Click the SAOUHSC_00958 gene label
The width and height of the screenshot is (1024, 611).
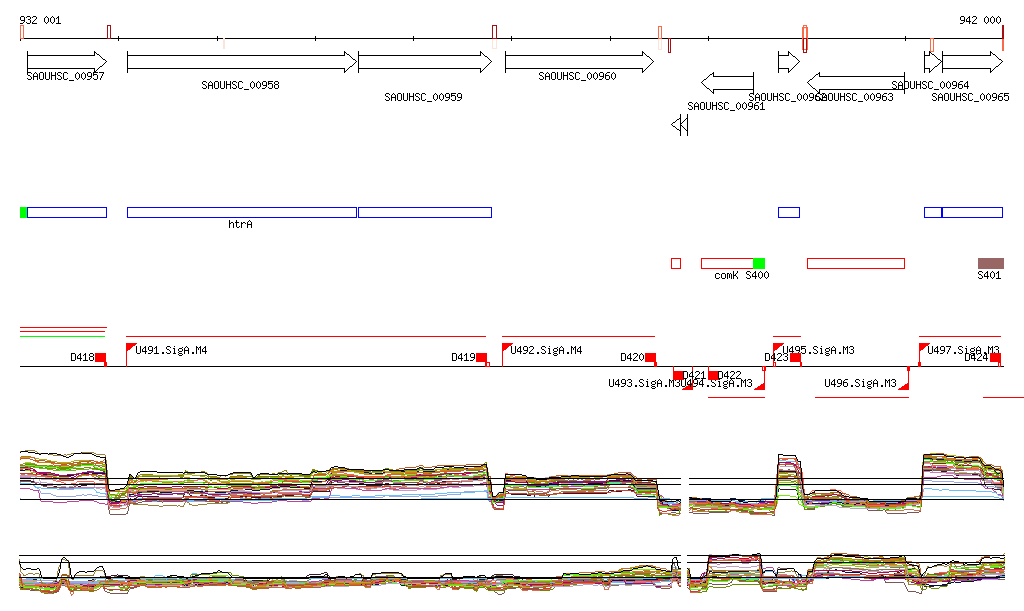pyautogui.click(x=240, y=85)
